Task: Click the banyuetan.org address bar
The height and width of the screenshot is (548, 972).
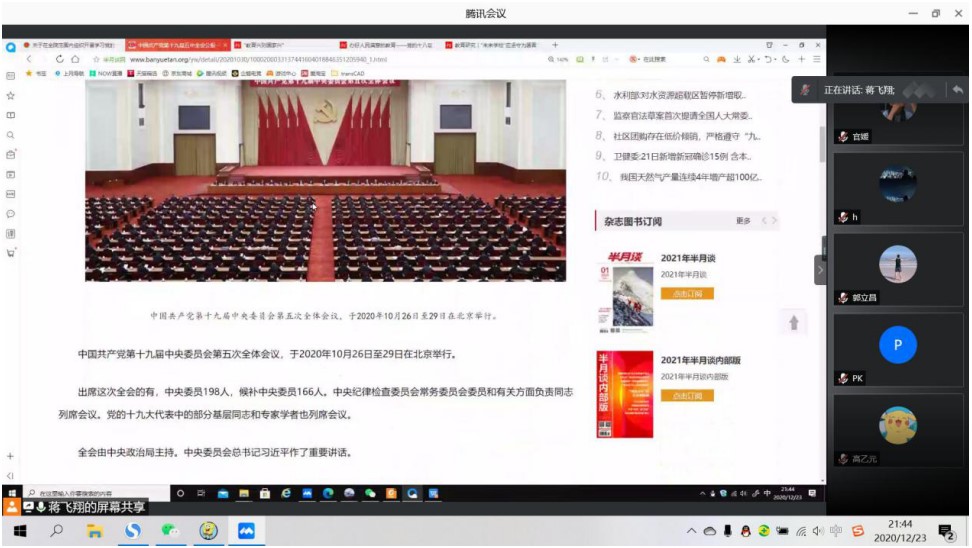Action: coord(258,60)
